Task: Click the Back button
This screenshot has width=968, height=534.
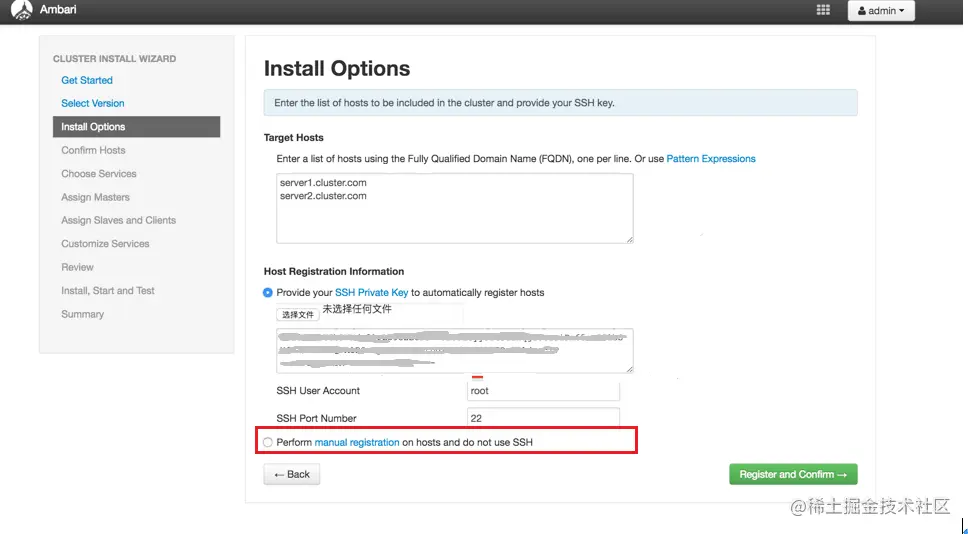Action: click(x=292, y=475)
